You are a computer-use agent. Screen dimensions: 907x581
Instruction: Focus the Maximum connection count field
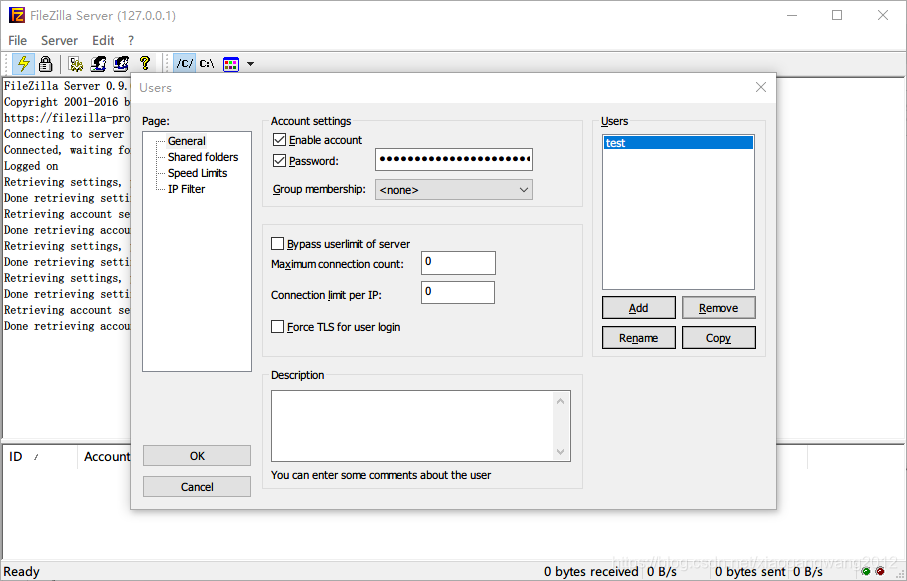coord(458,263)
